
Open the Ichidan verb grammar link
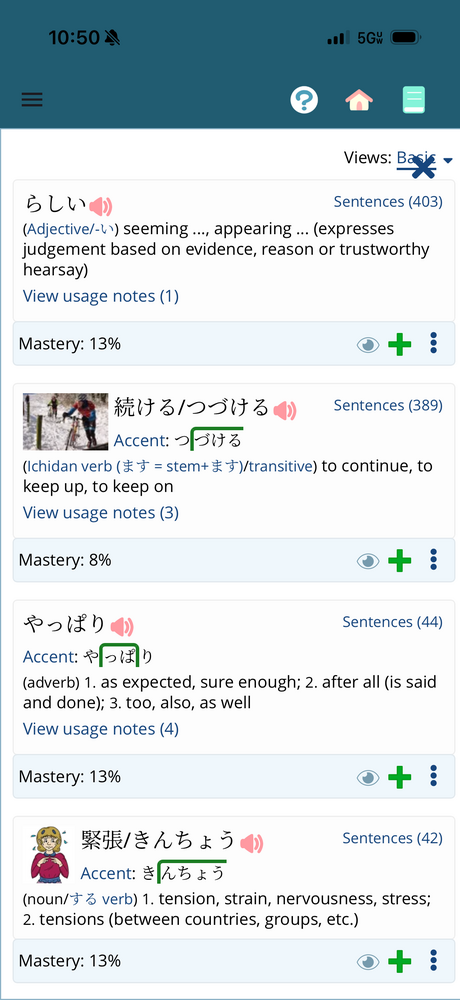point(135,466)
